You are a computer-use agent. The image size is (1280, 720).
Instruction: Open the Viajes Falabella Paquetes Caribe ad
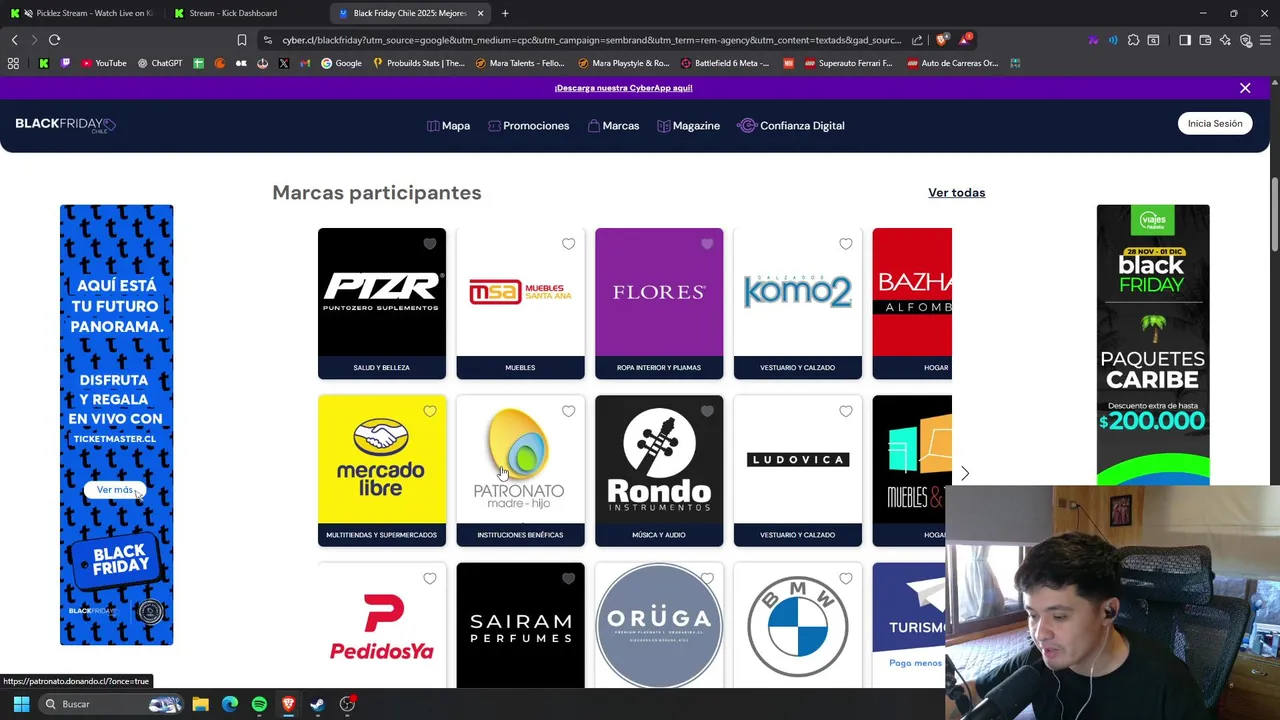pos(1153,345)
